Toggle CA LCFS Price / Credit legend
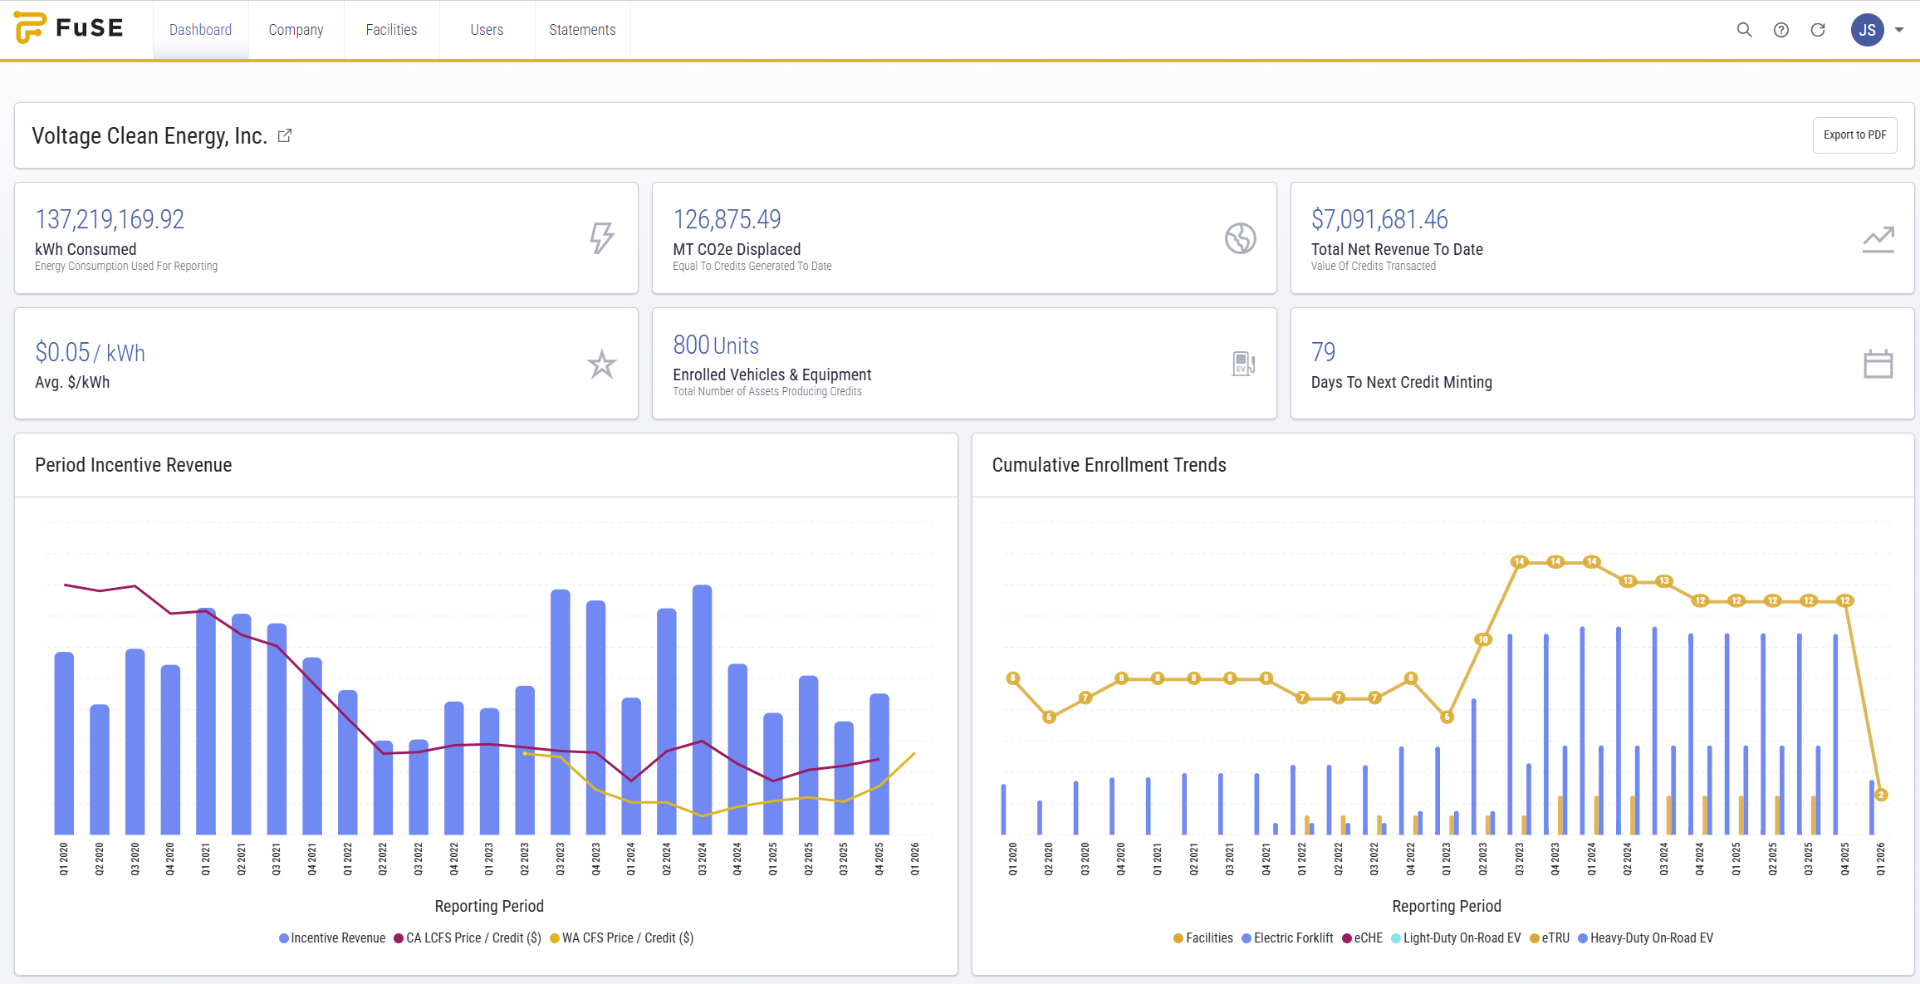 pyautogui.click(x=467, y=938)
